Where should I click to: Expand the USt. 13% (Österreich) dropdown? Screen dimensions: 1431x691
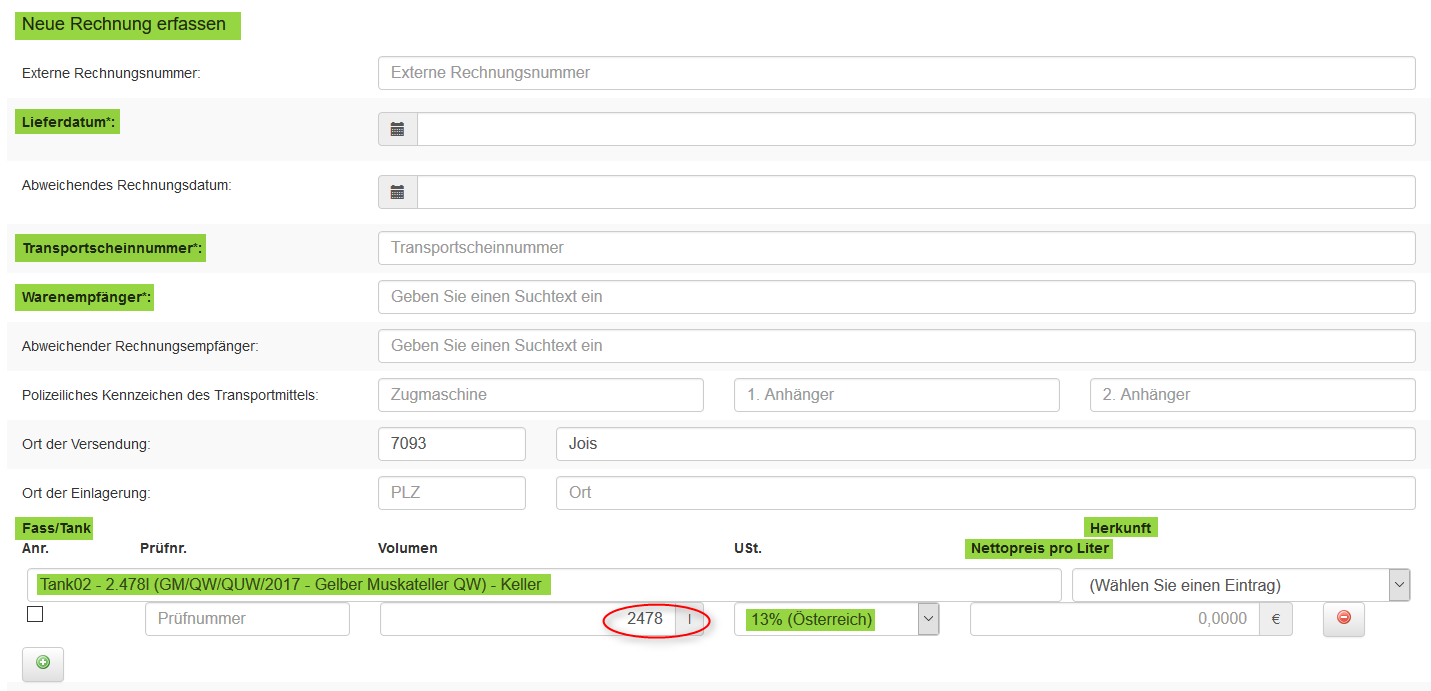[836, 619]
